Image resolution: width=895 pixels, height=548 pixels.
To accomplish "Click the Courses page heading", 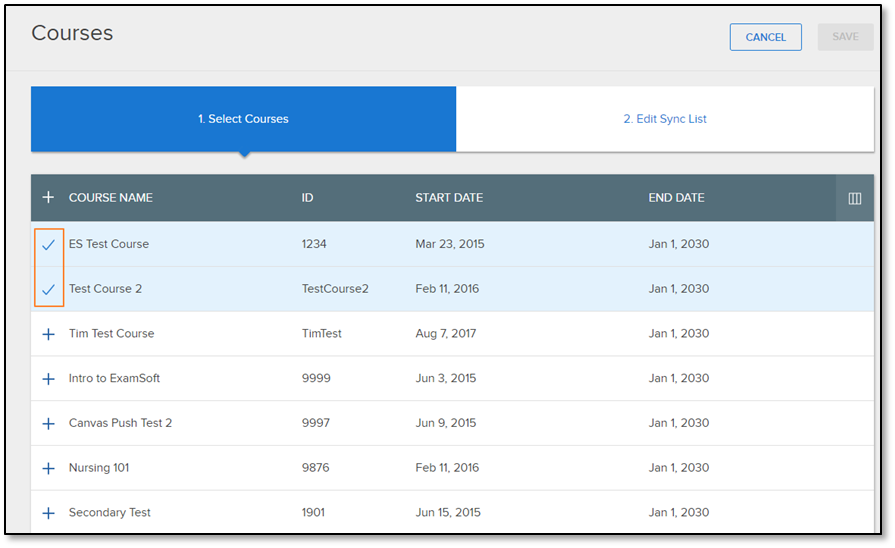I will tap(72, 33).
